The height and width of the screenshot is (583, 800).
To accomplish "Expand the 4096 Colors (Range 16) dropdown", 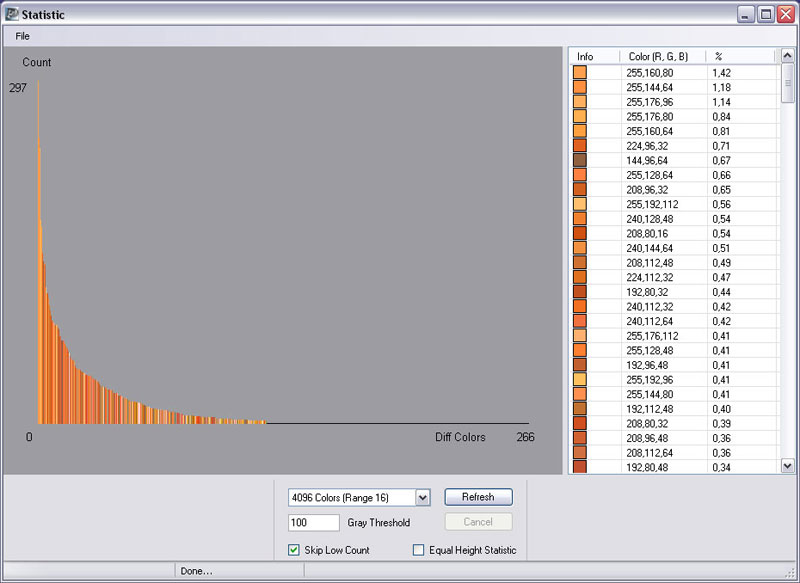I will (422, 498).
